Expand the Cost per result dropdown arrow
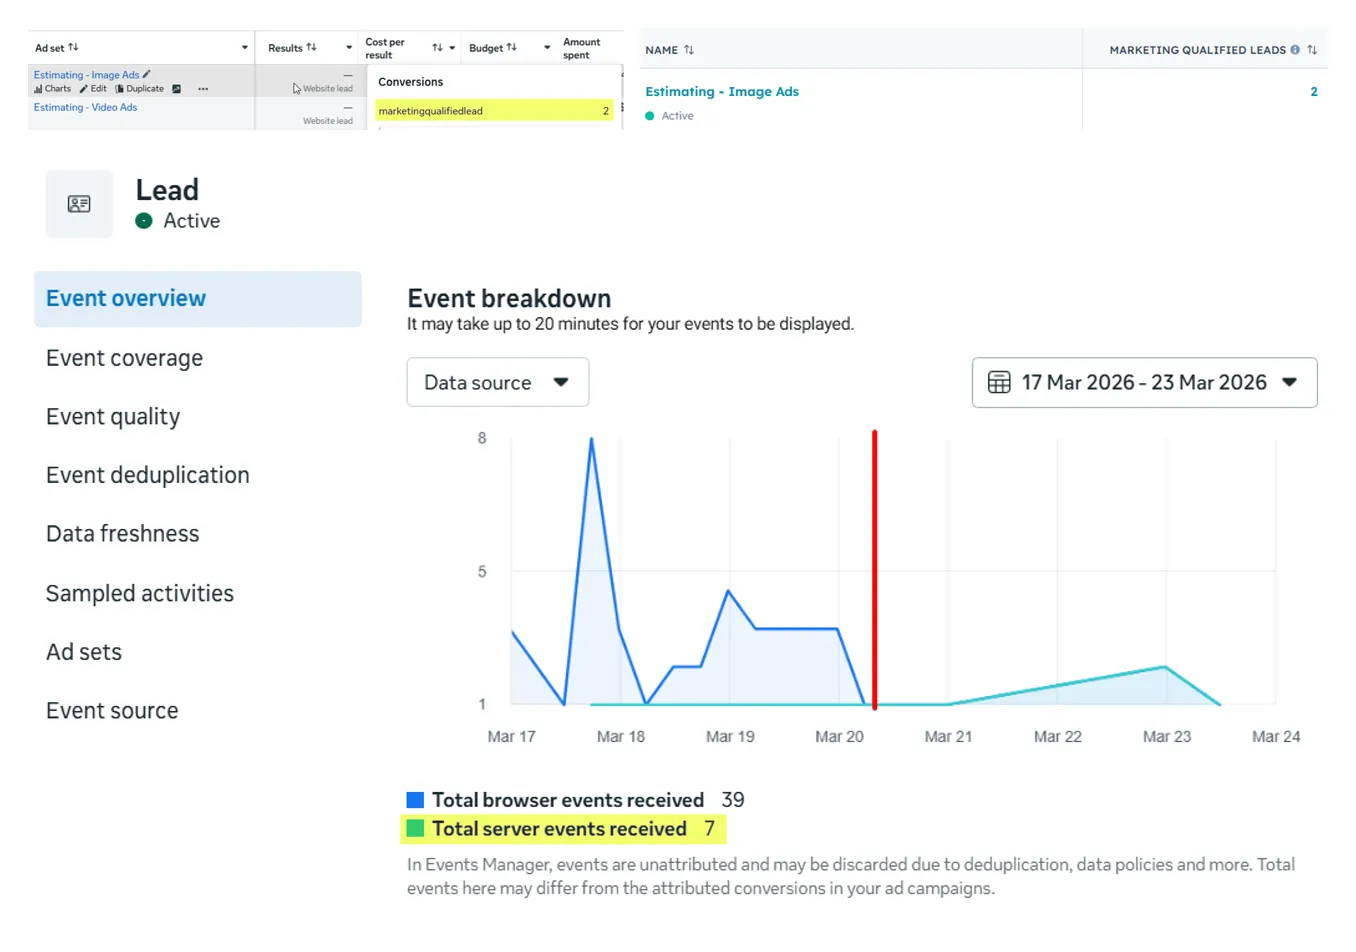This screenshot has height=952, width=1356. (x=452, y=47)
